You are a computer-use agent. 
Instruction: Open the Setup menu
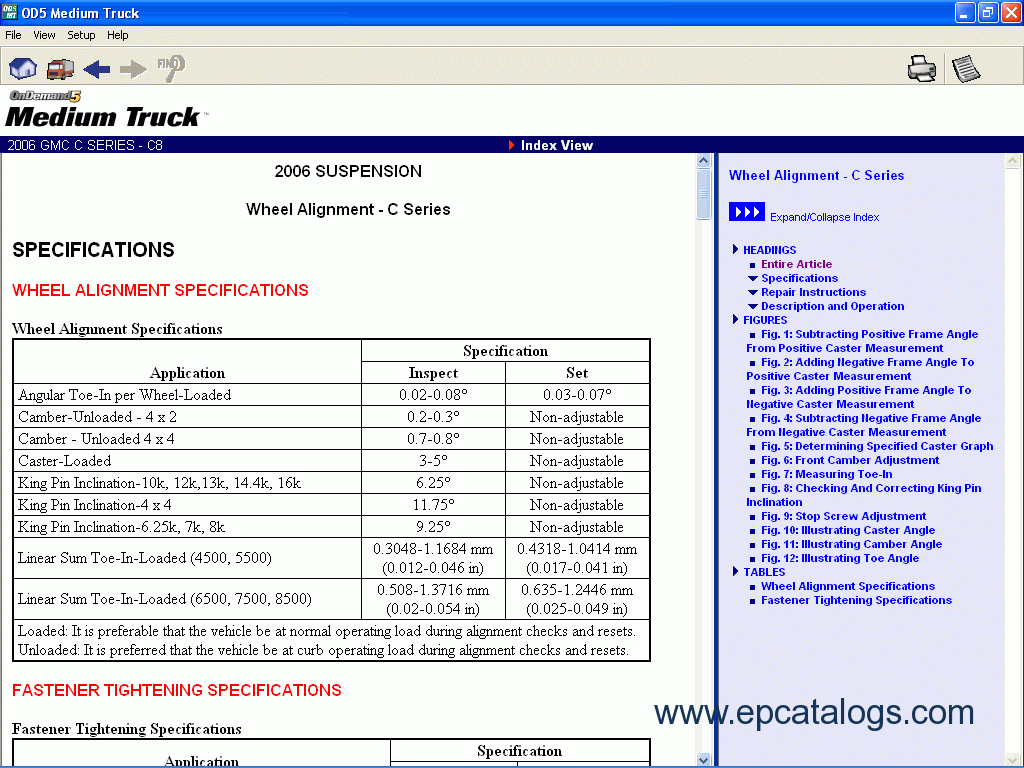pos(81,35)
